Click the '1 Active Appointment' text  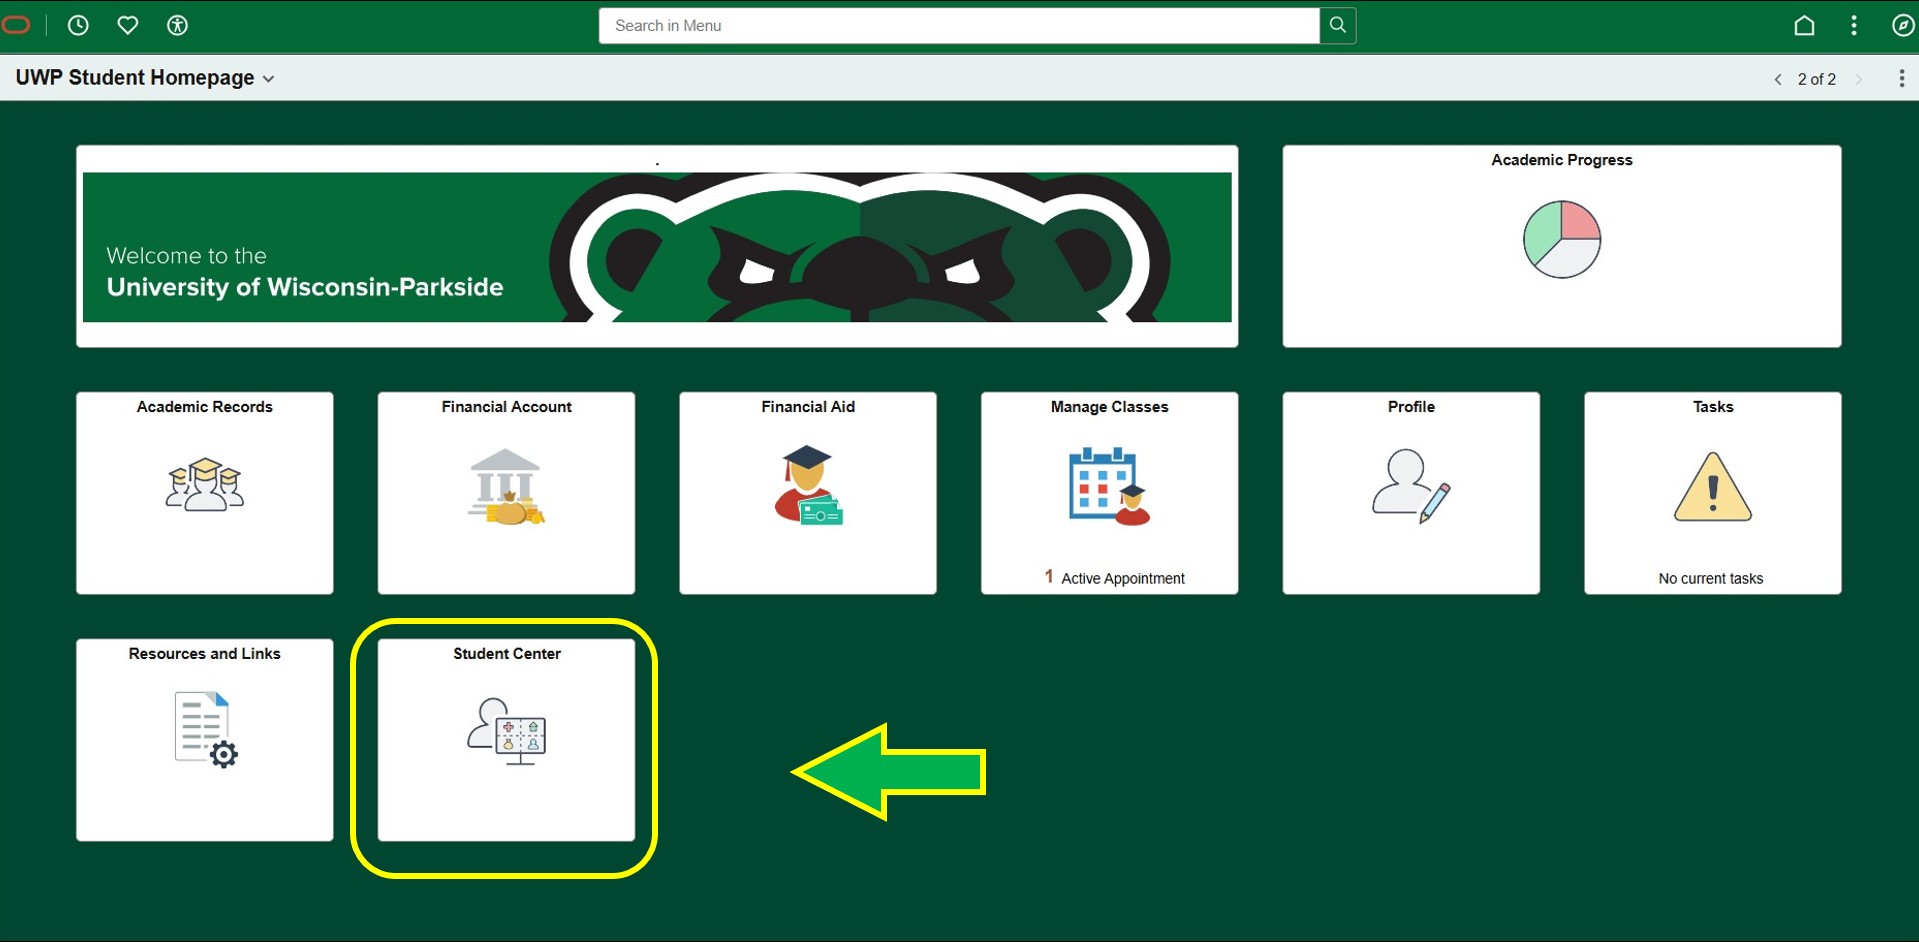point(1114,578)
